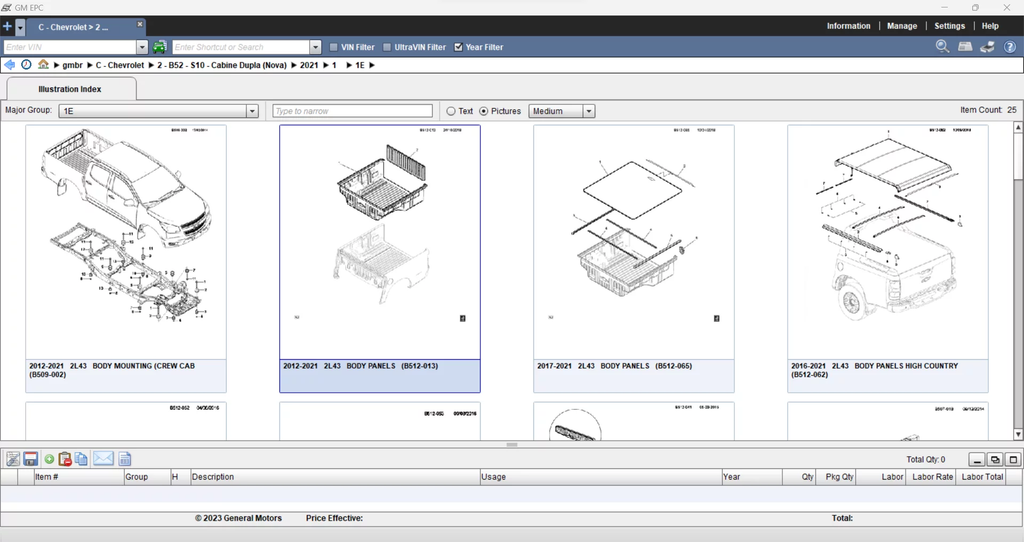
Task: Click the printer icon in top toolbar
Action: [987, 47]
